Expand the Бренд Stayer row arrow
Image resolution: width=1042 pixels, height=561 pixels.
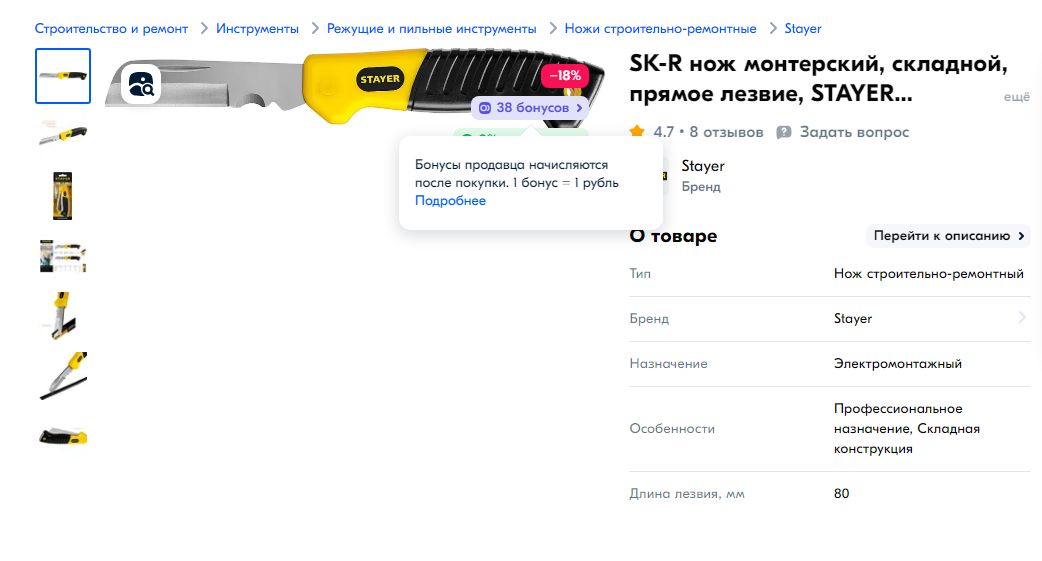(x=1022, y=318)
